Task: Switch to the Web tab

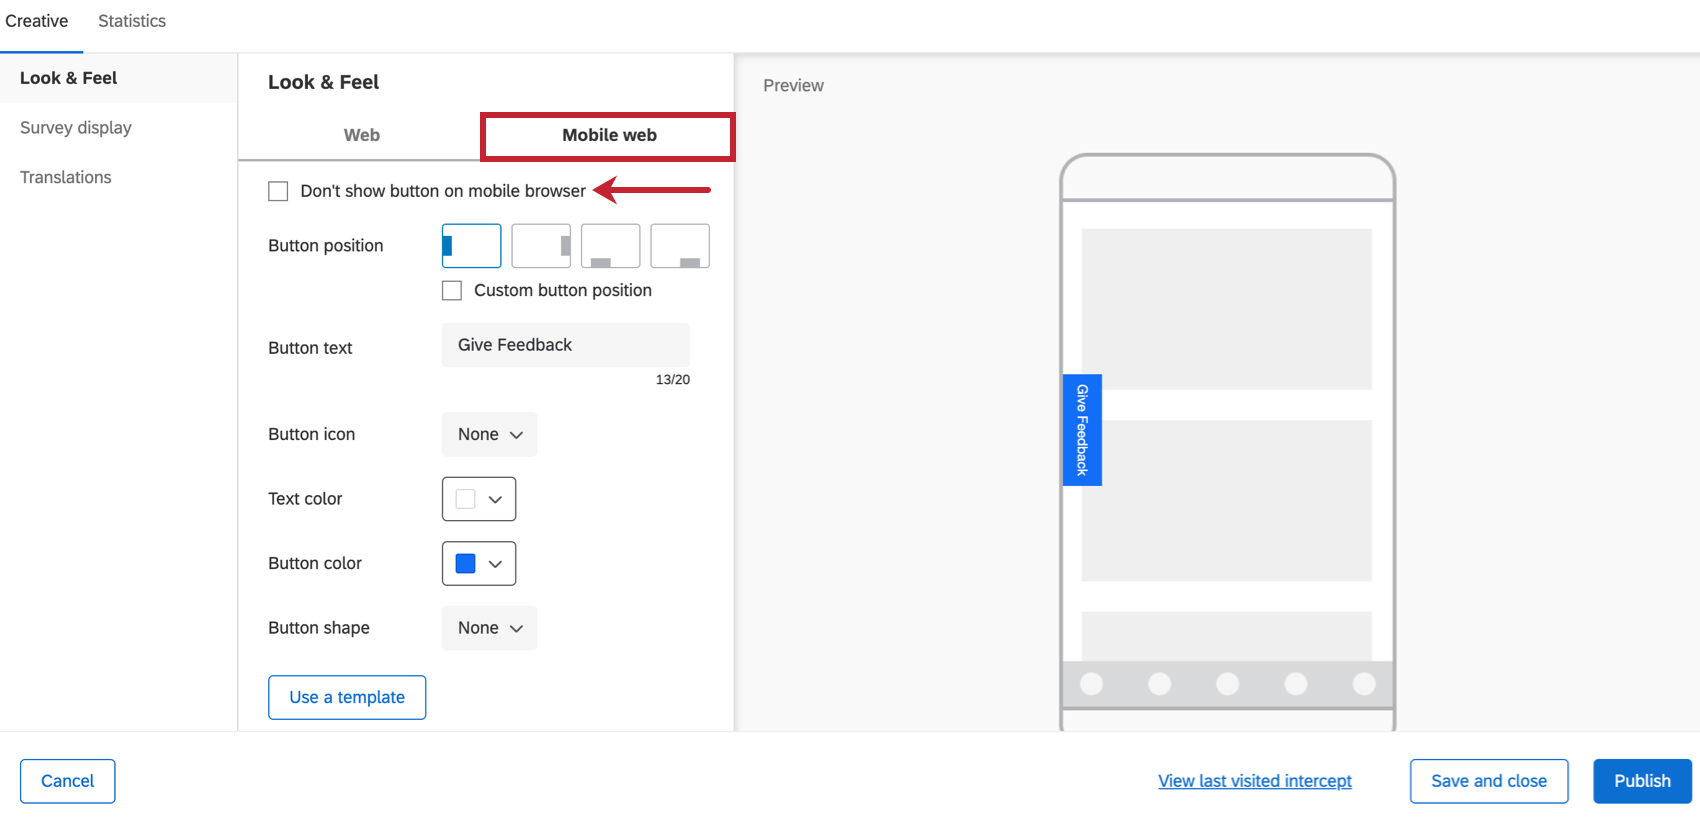Action: click(x=361, y=135)
